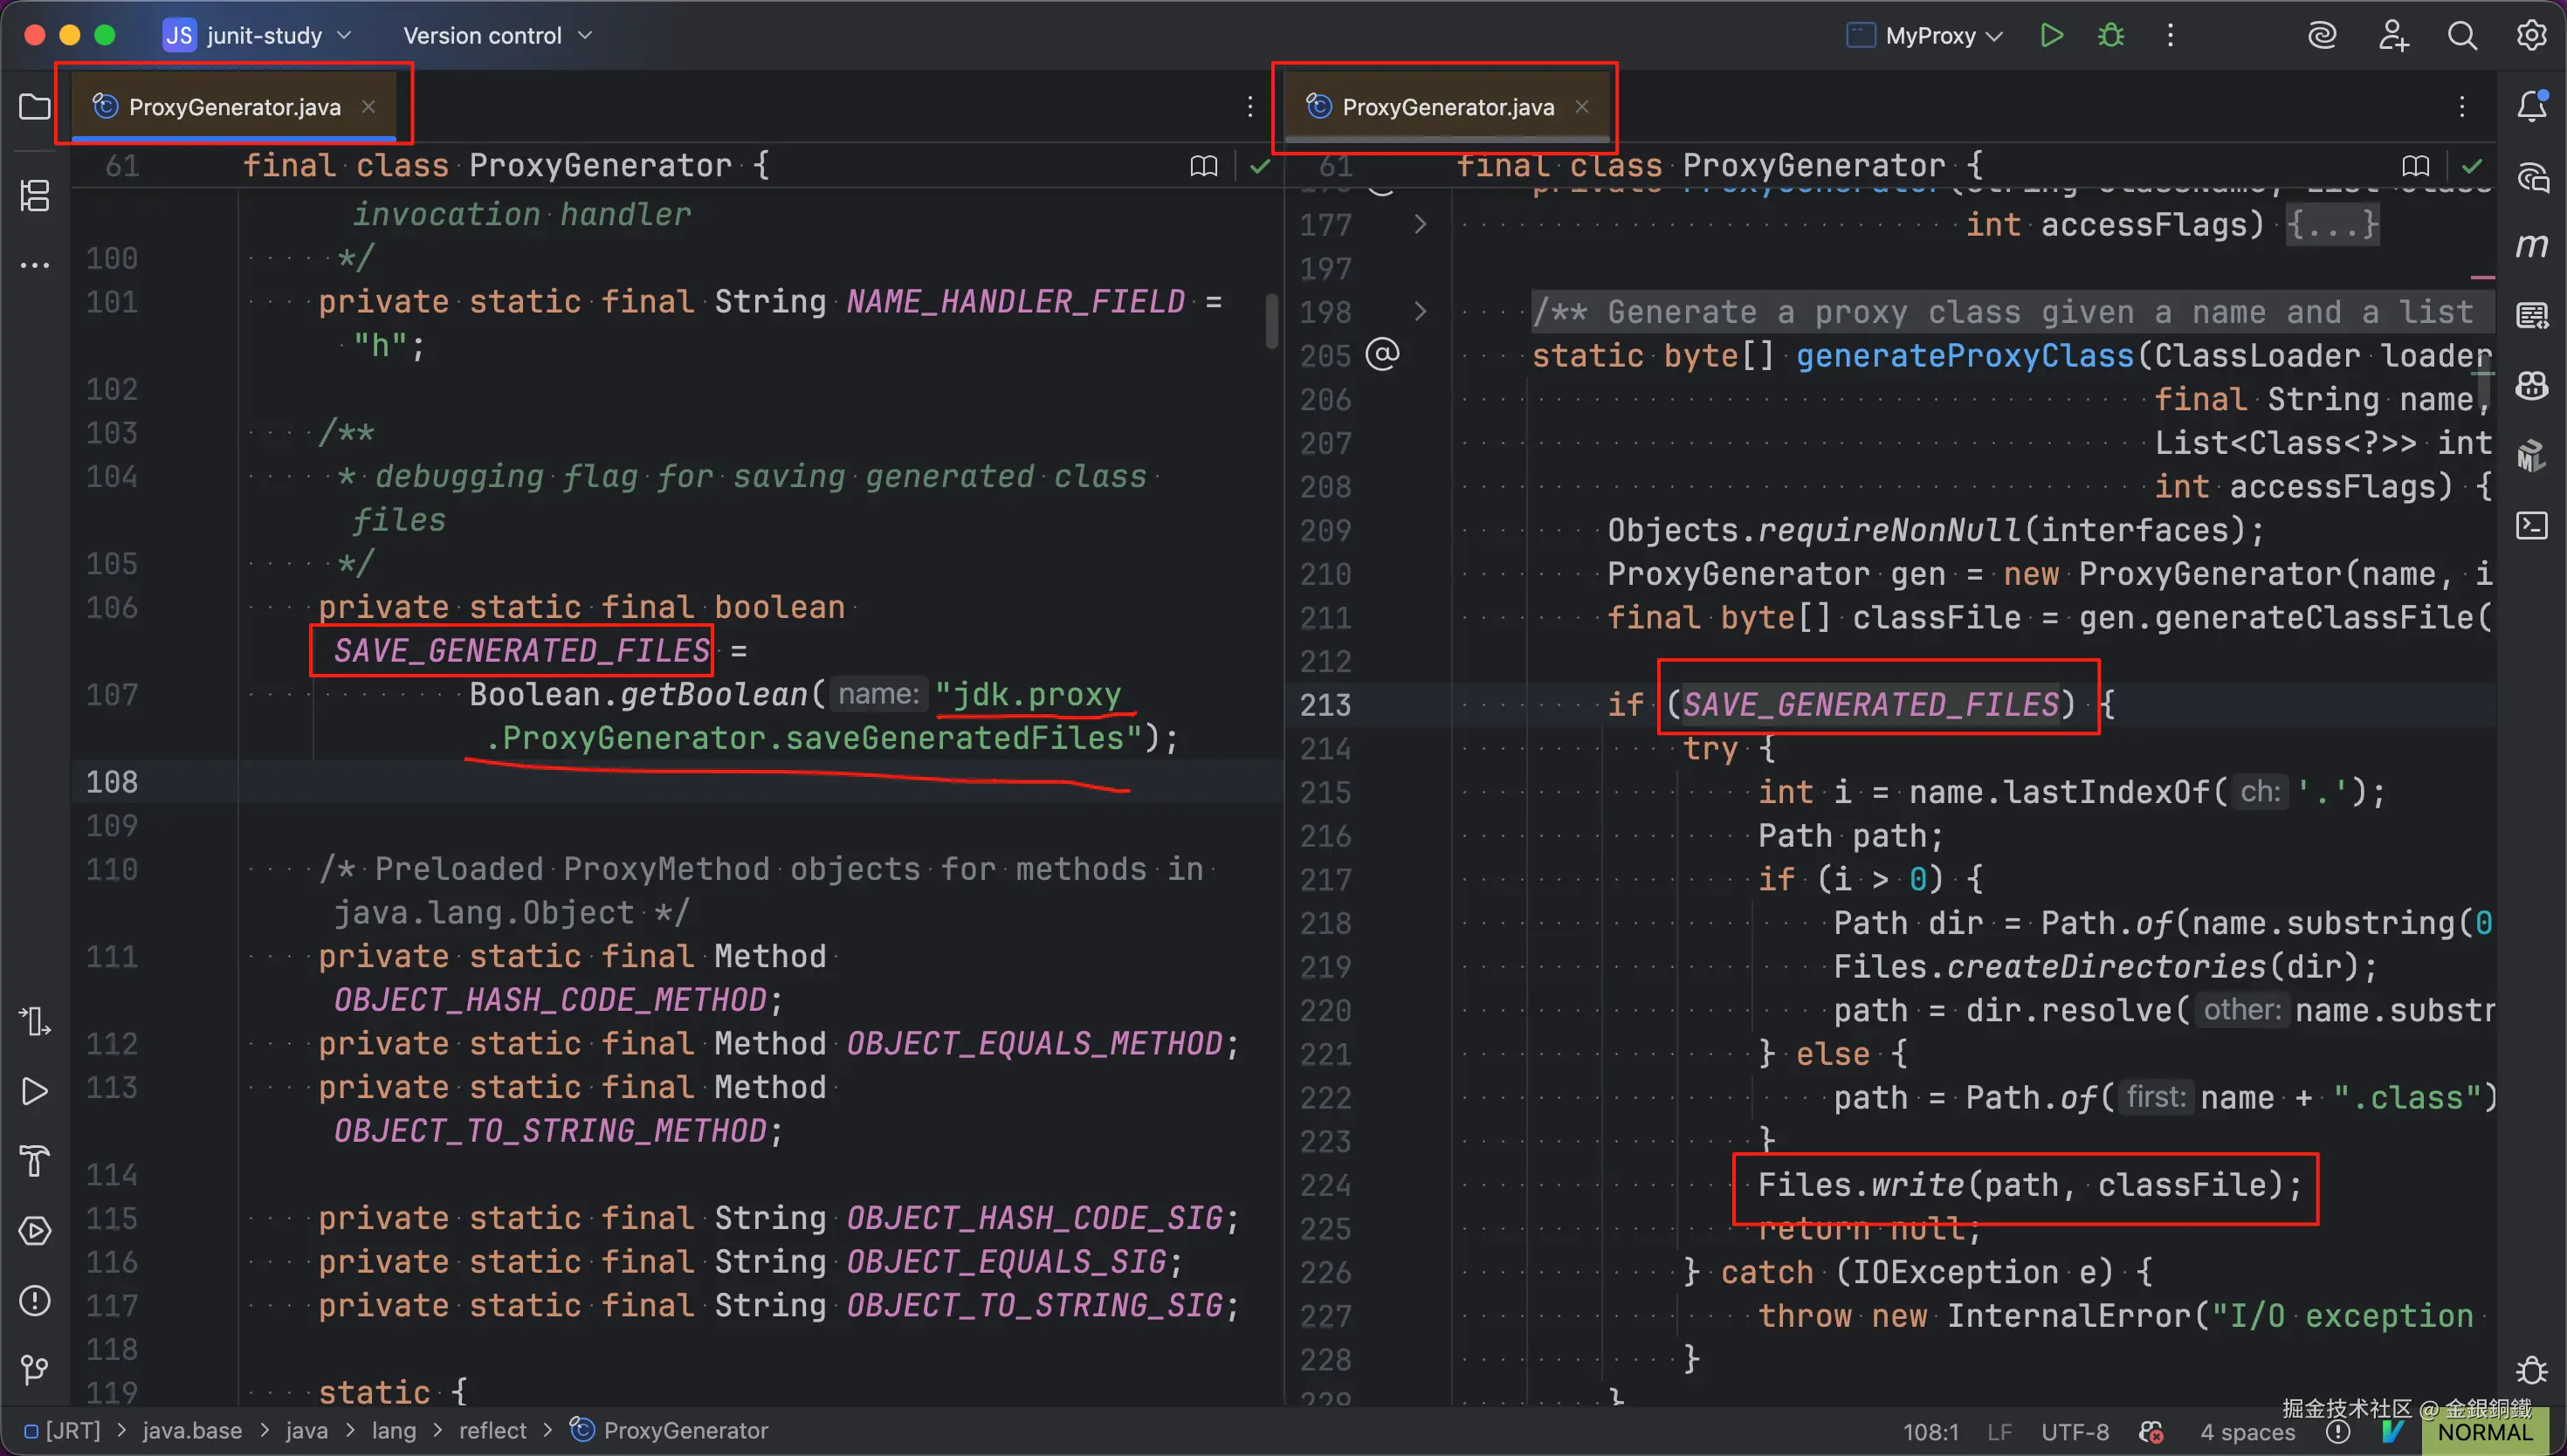The image size is (2567, 1456).
Task: Click the reflect breadcrumb
Action: pos(492,1431)
